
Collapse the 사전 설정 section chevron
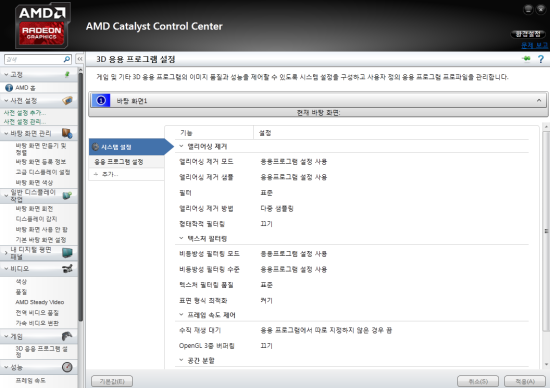point(6,101)
